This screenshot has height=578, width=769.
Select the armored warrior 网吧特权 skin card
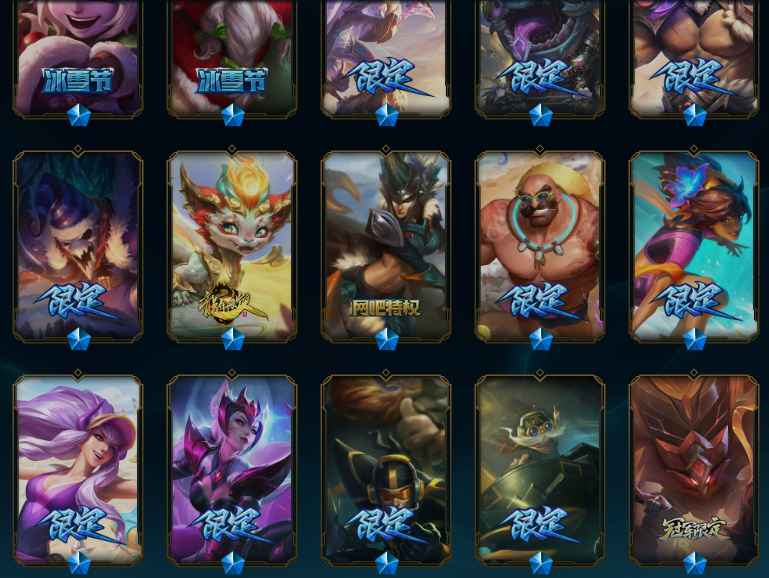pos(386,245)
